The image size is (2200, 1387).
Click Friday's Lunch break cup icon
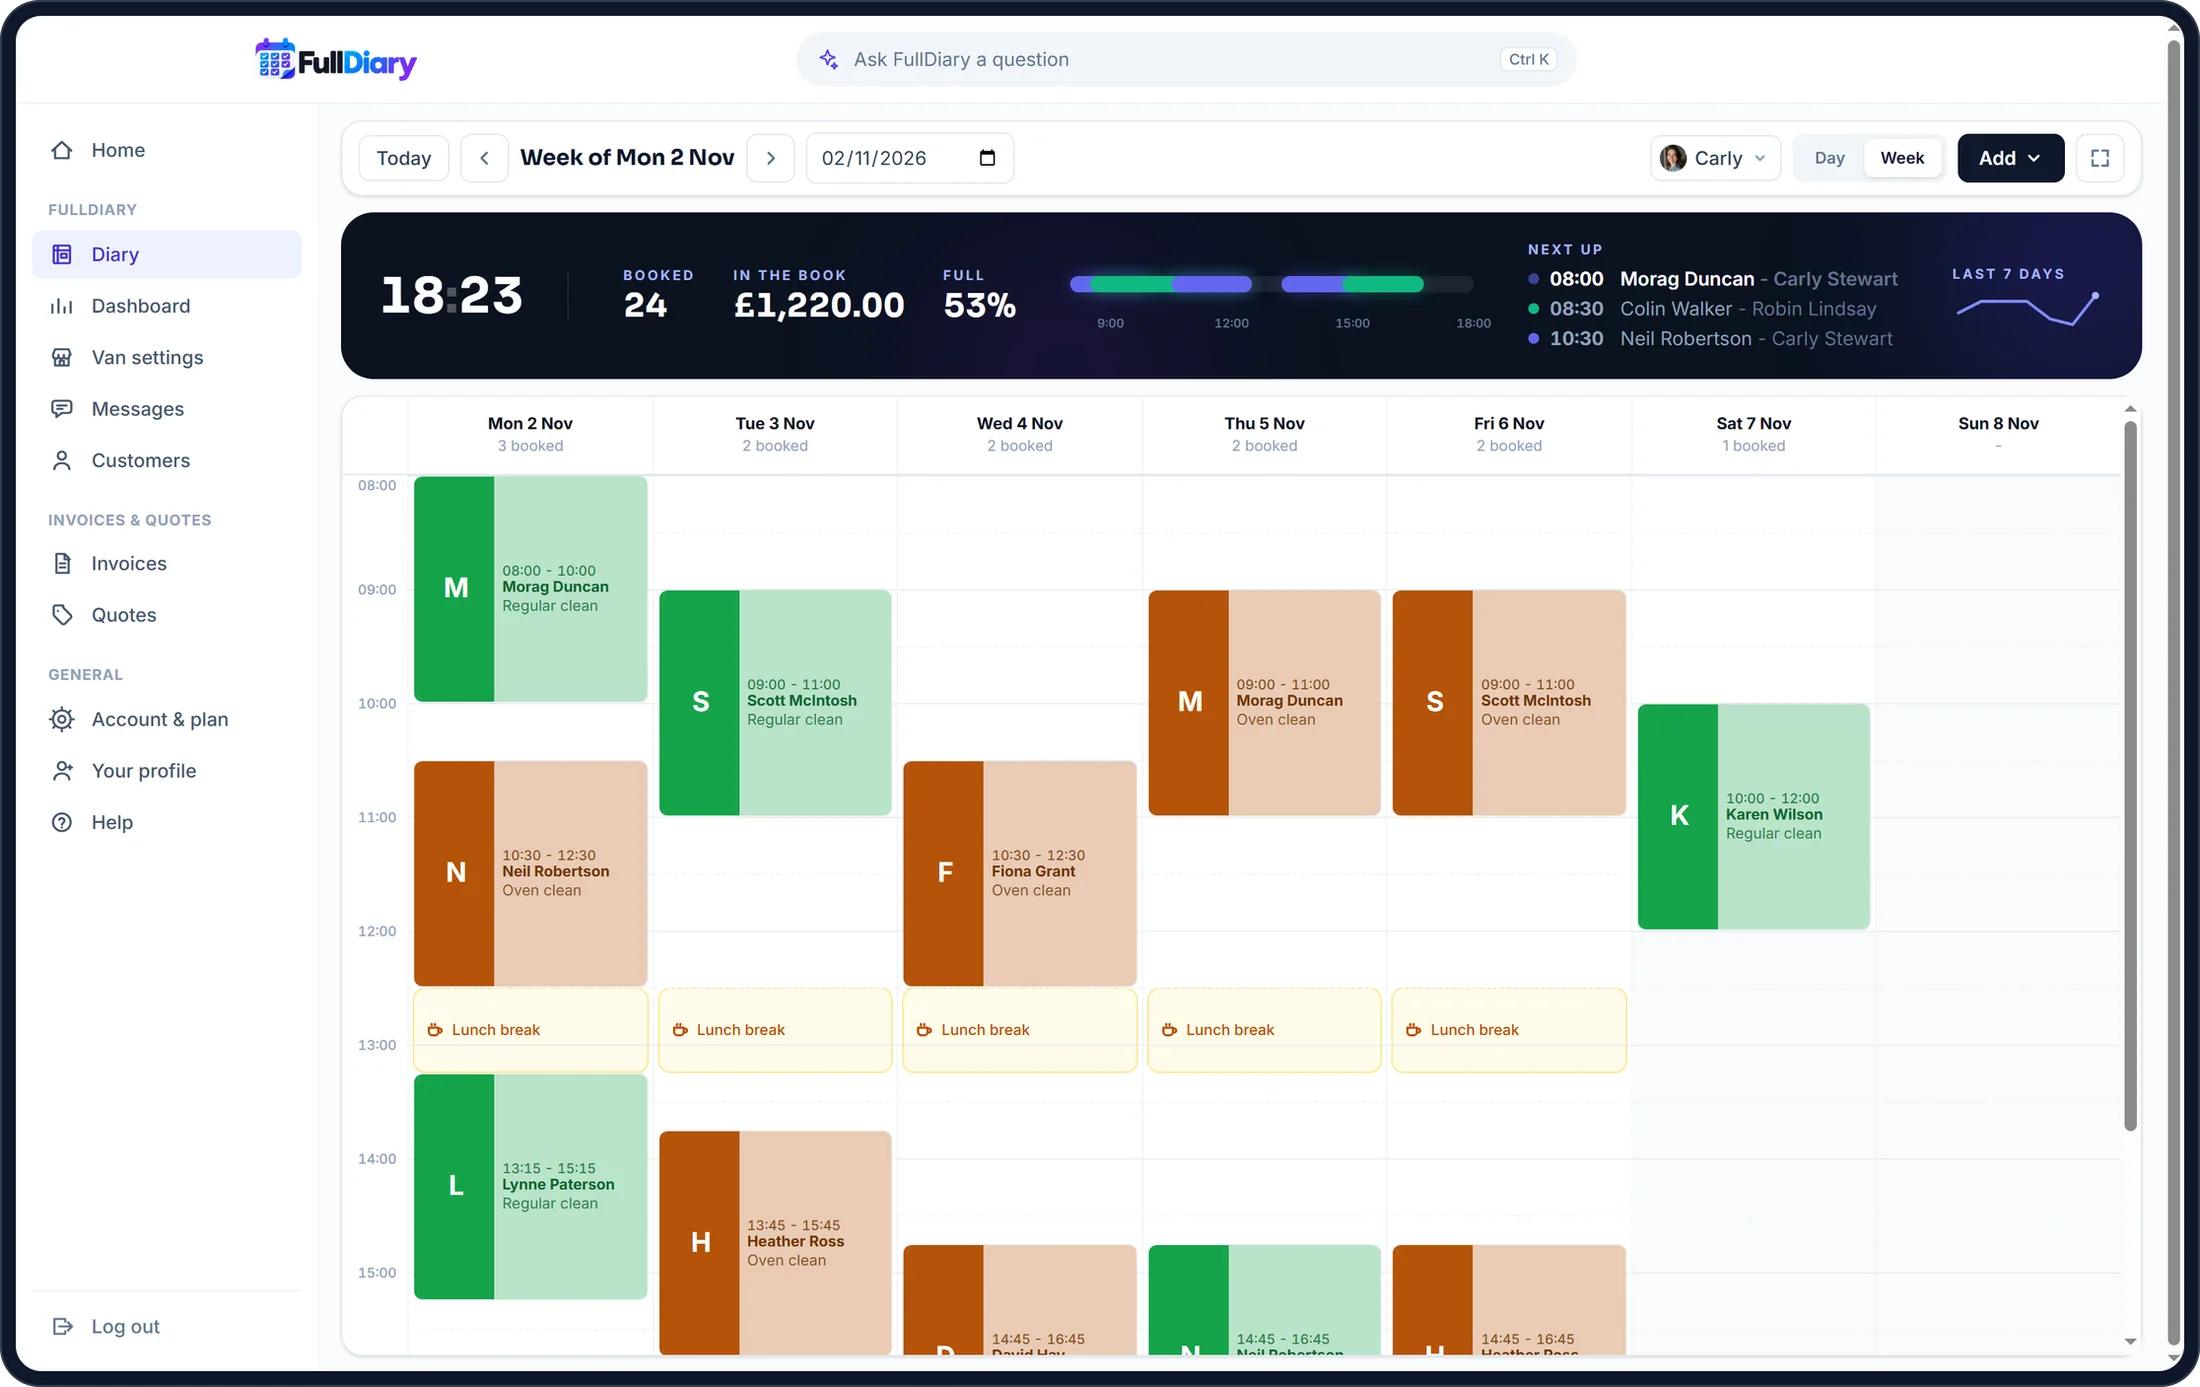click(x=1413, y=1030)
